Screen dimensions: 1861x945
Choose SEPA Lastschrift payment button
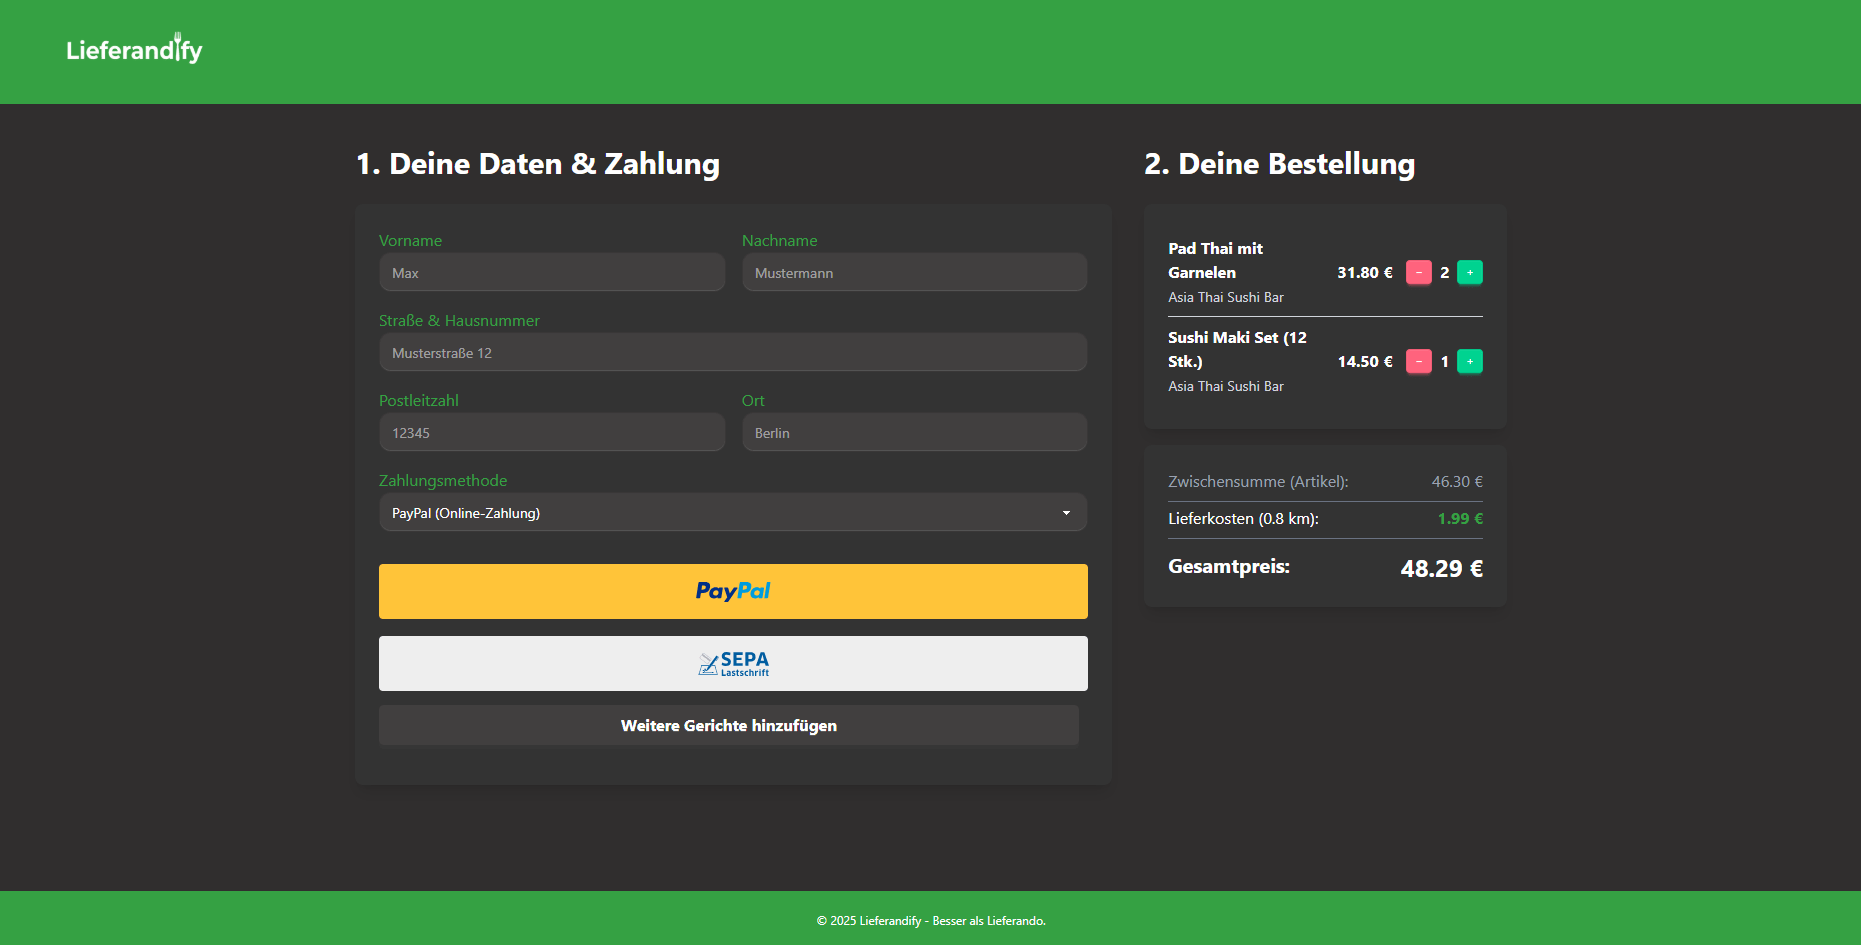point(732,663)
